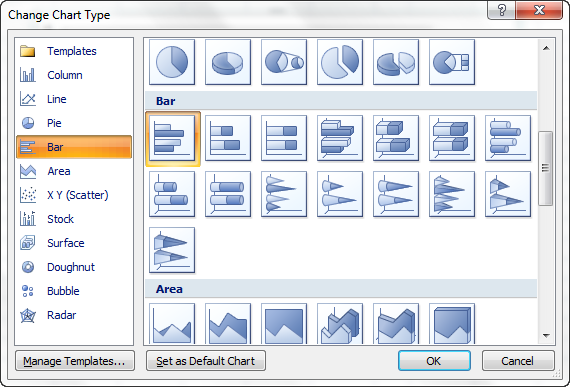Pick the Clustered Horizontal Cylinder chart icon

coord(508,138)
